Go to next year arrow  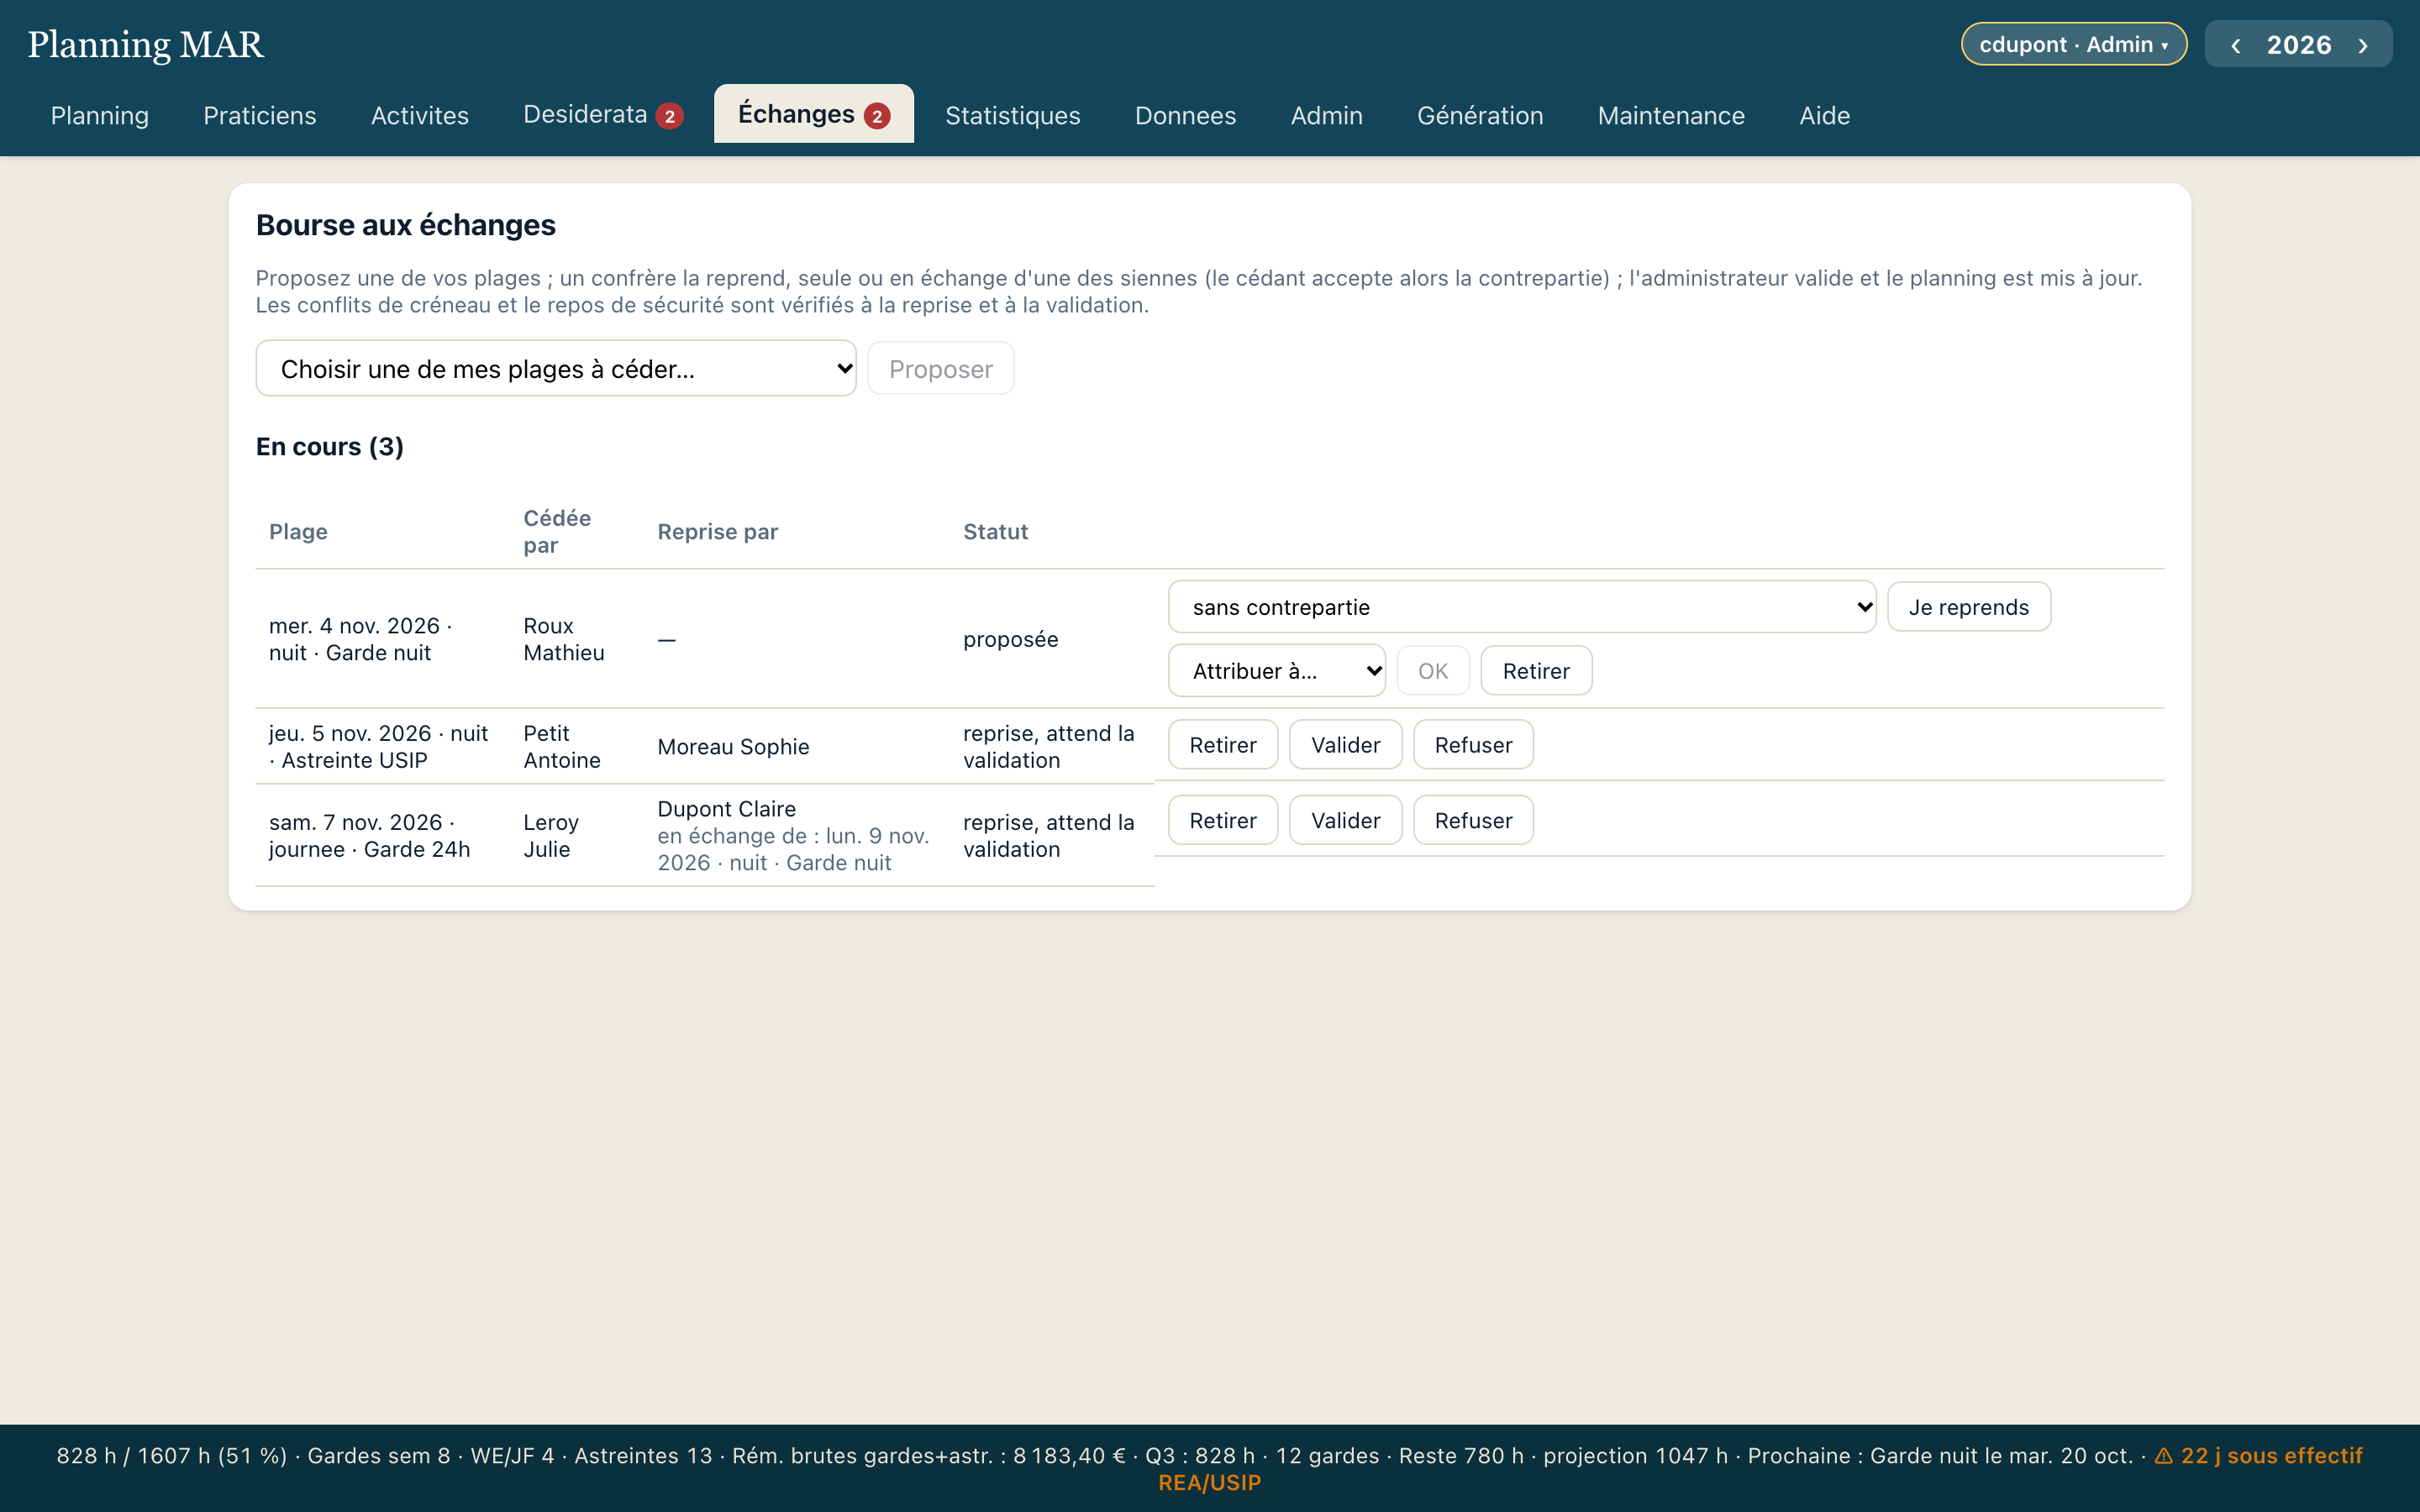point(2363,45)
